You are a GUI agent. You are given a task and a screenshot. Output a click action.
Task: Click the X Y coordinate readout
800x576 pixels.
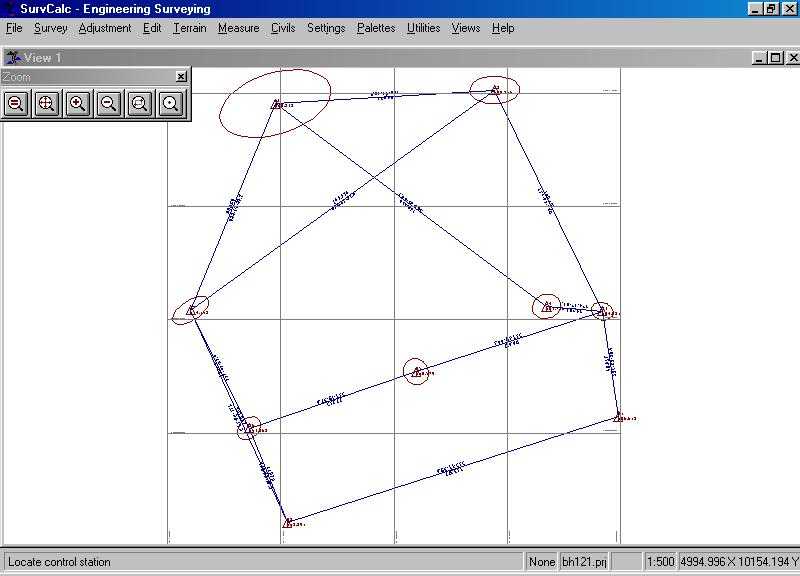point(739,562)
